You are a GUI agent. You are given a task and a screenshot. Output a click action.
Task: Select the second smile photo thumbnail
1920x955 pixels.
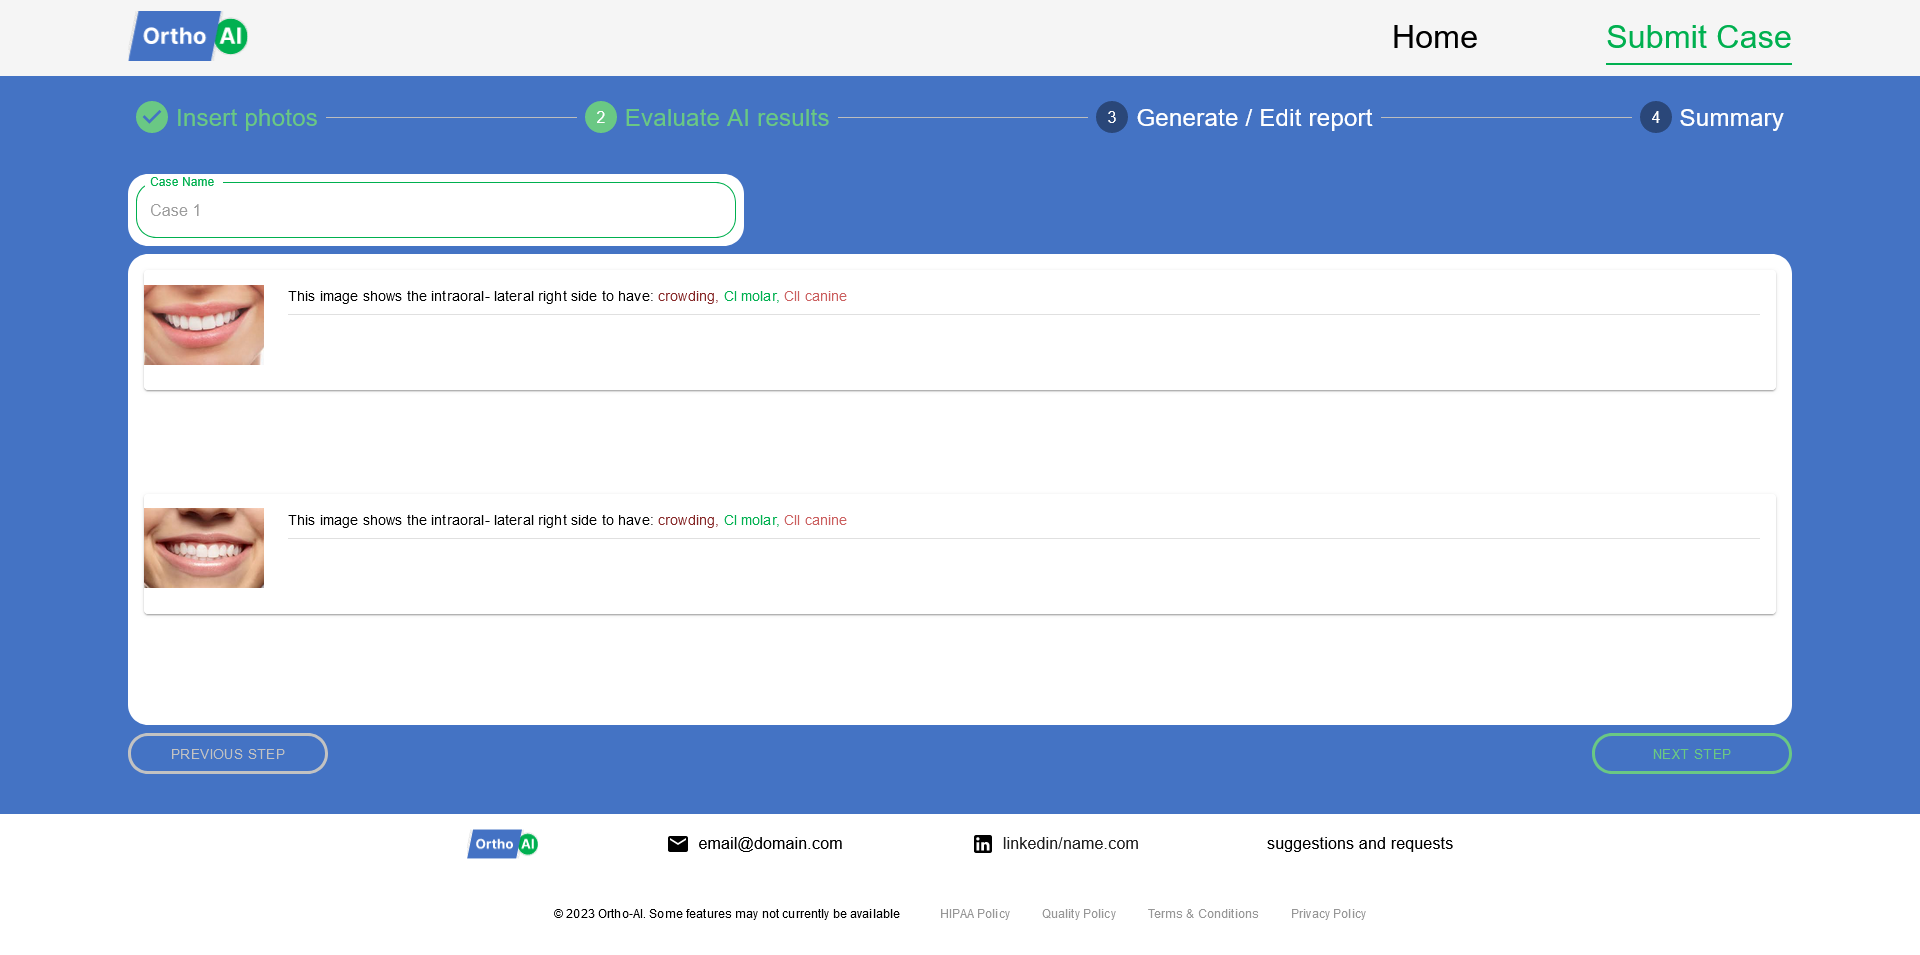click(204, 548)
